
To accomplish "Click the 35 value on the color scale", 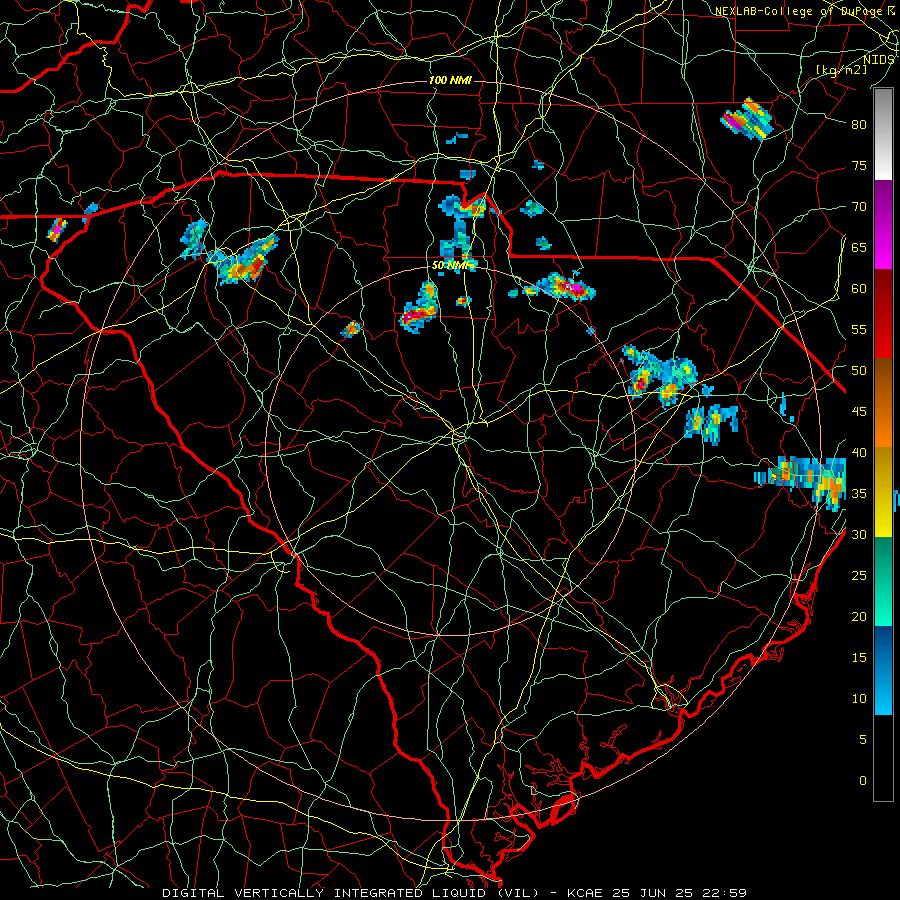I will 859,494.
